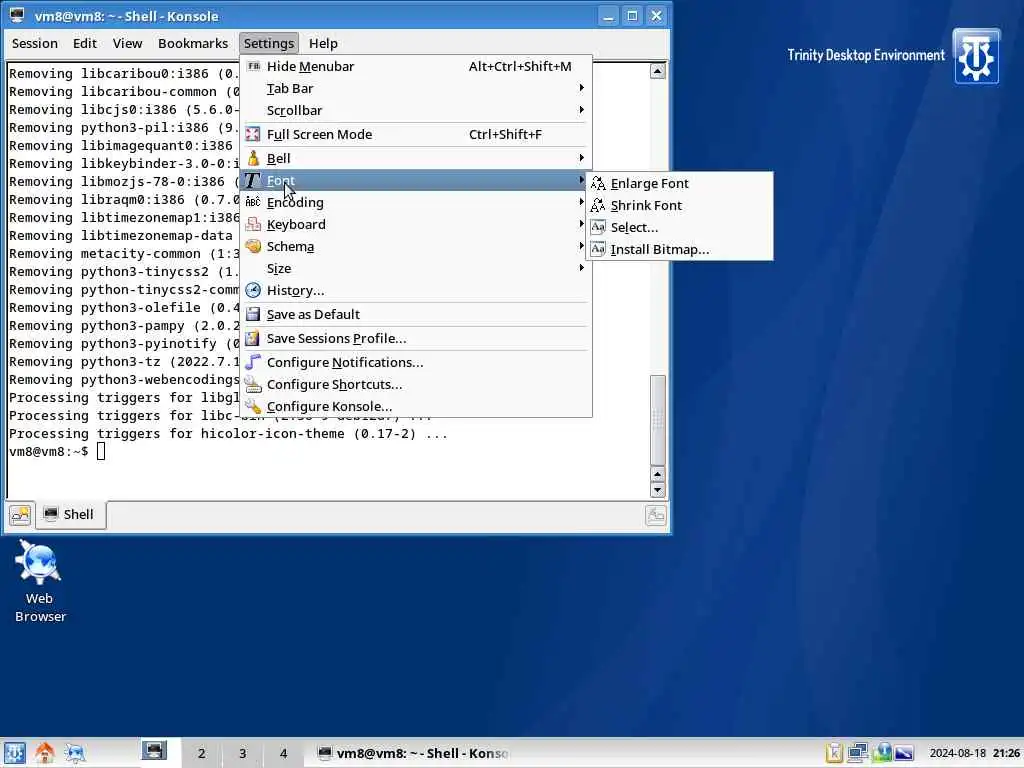Click the Configure Notifications music note icon
This screenshot has height=768, width=1024.
click(253, 362)
